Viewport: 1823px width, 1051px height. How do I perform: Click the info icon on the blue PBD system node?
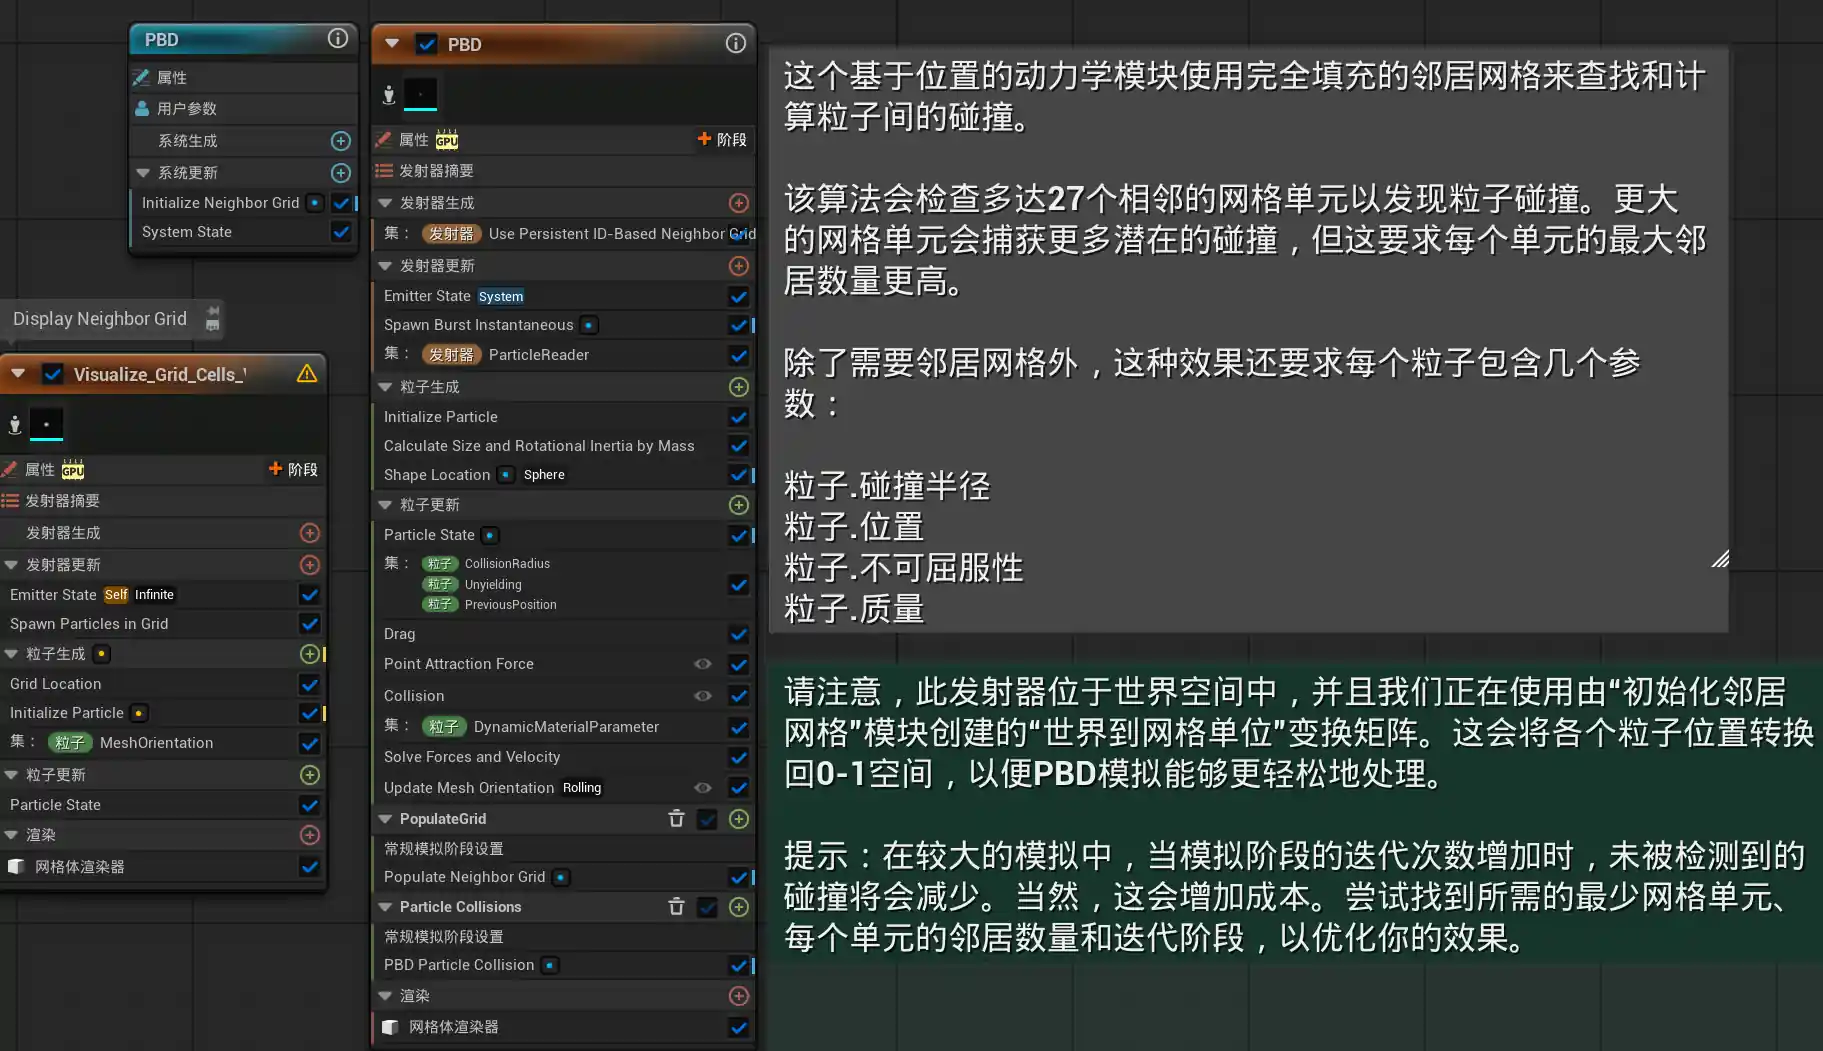[338, 39]
